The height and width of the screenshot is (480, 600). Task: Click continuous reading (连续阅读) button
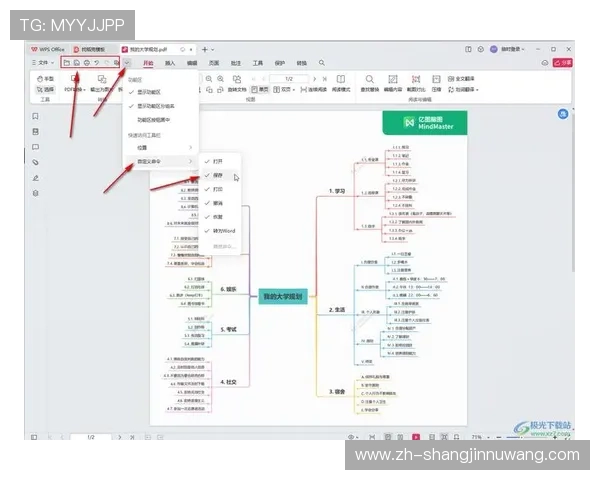pyautogui.click(x=314, y=90)
